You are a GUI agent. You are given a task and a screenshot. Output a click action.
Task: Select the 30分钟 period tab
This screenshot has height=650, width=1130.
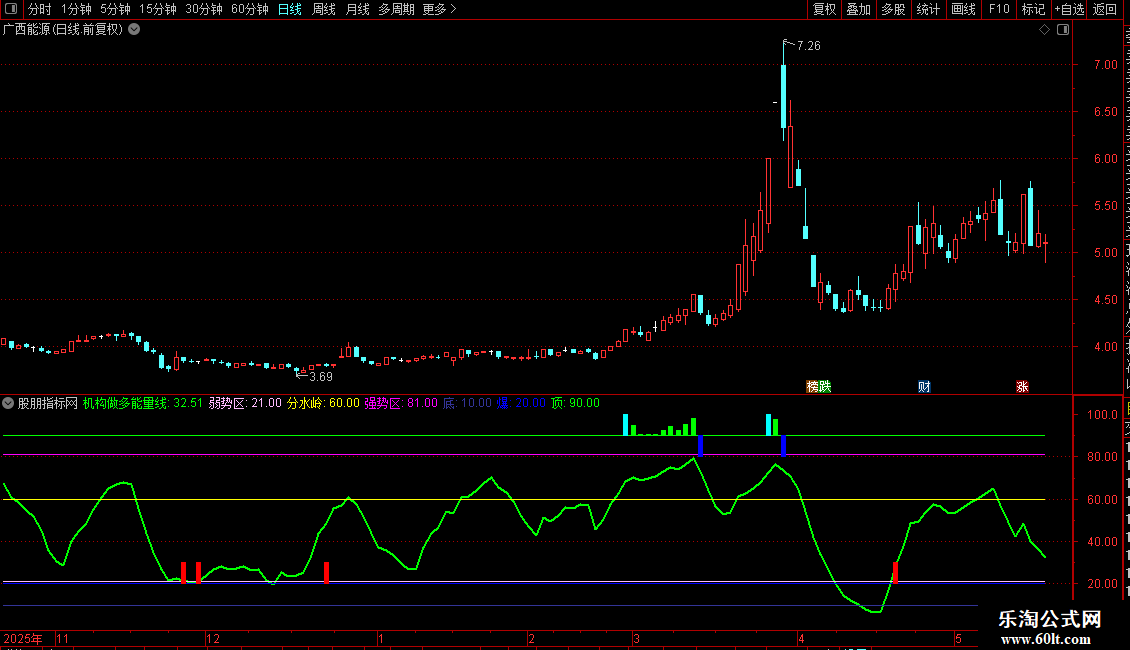click(204, 9)
